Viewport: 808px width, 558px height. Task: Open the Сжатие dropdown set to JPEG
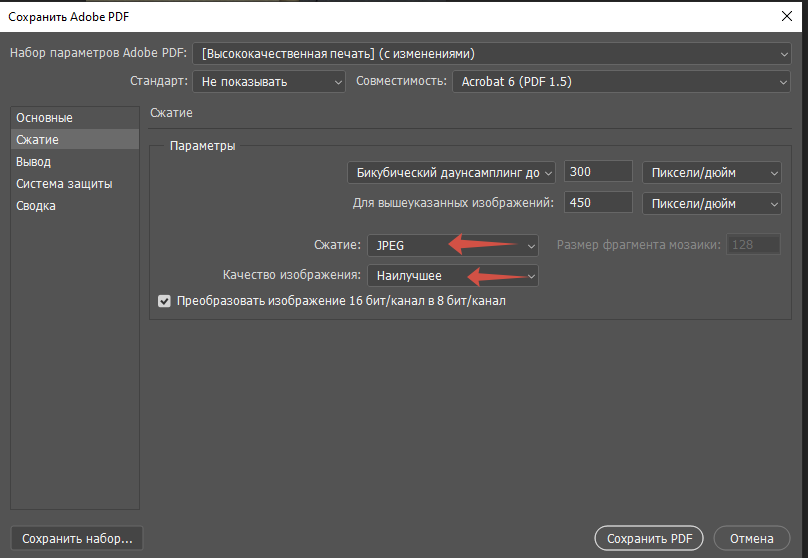tap(452, 245)
